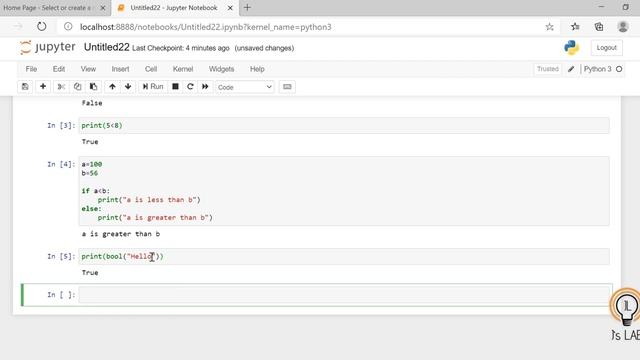Click the Python logo icon
640x360 pixels.
(571, 47)
